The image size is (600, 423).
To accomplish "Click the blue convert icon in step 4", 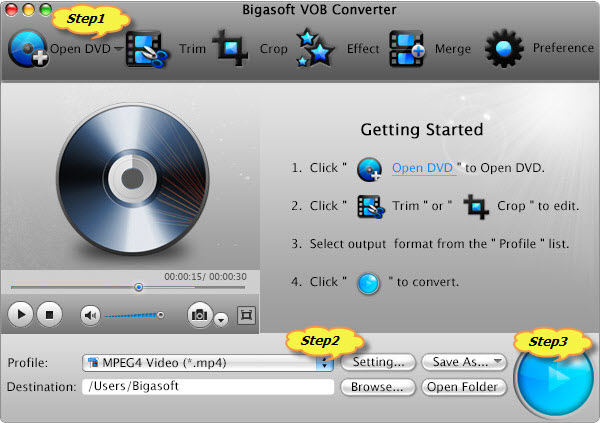I will [x=368, y=284].
